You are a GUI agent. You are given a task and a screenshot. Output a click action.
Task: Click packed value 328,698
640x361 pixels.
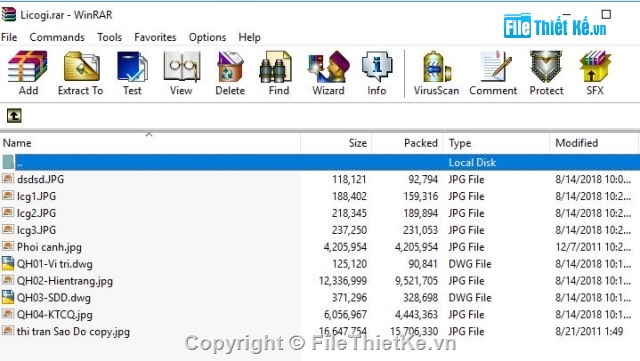420,298
